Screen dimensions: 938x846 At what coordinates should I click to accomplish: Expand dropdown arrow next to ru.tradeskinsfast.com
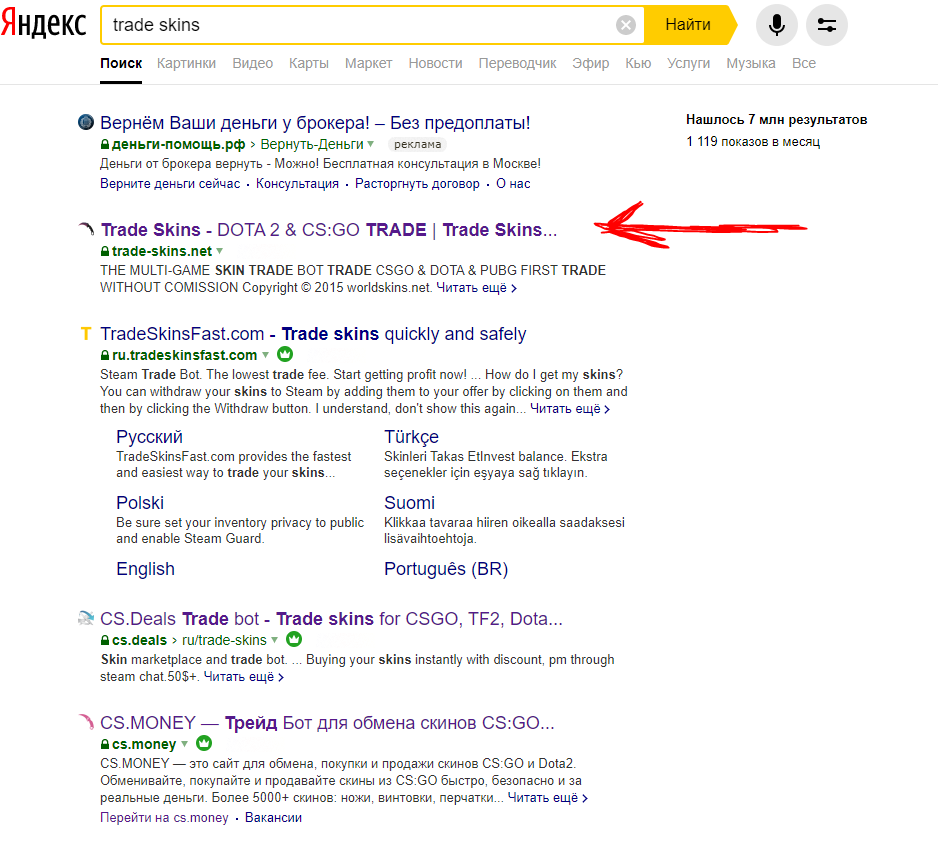266,355
